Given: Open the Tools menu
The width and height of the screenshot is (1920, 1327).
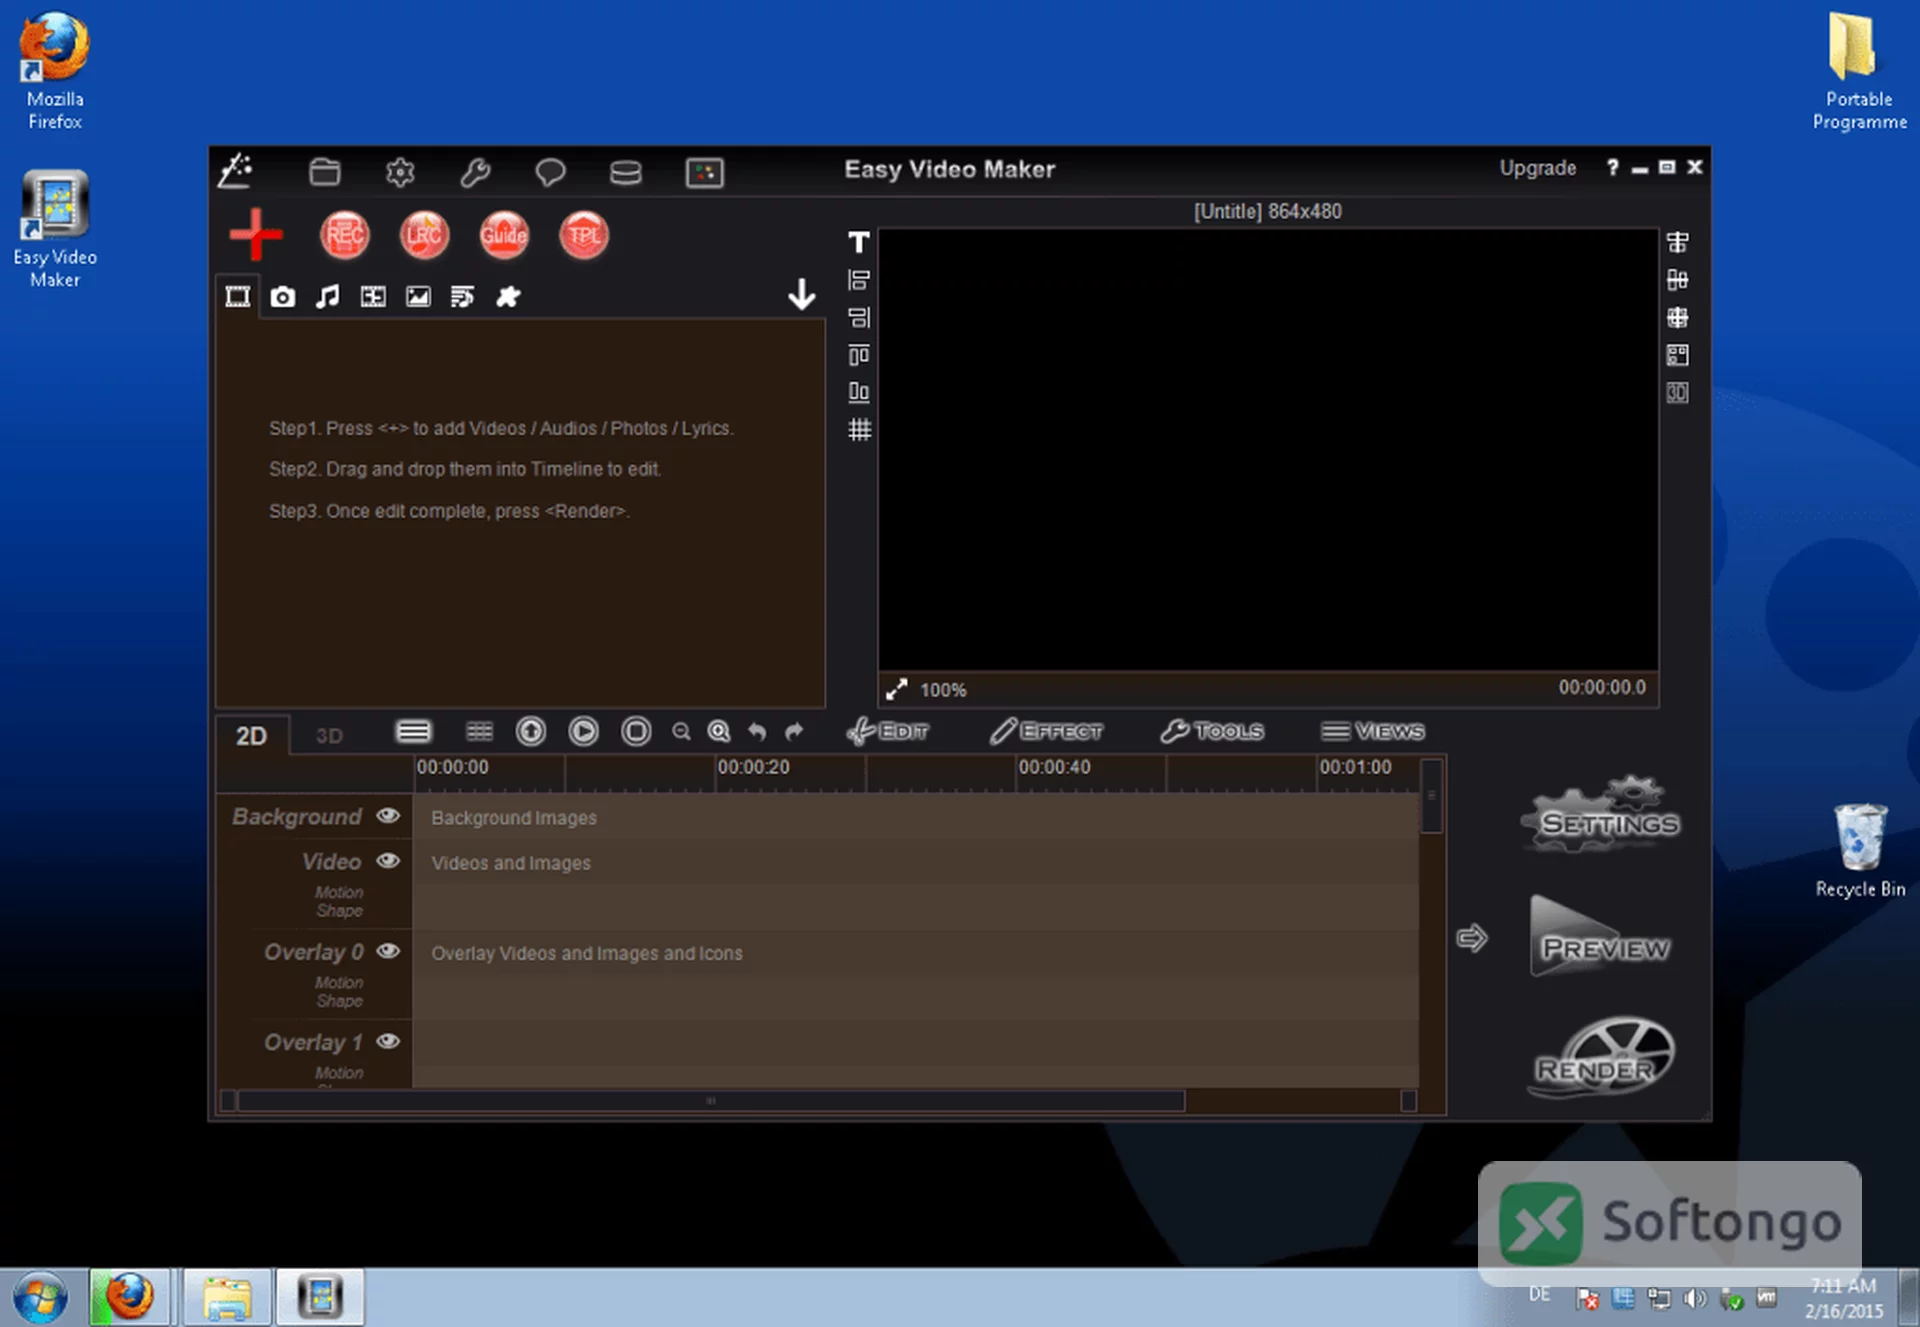Looking at the screenshot, I should [1212, 731].
